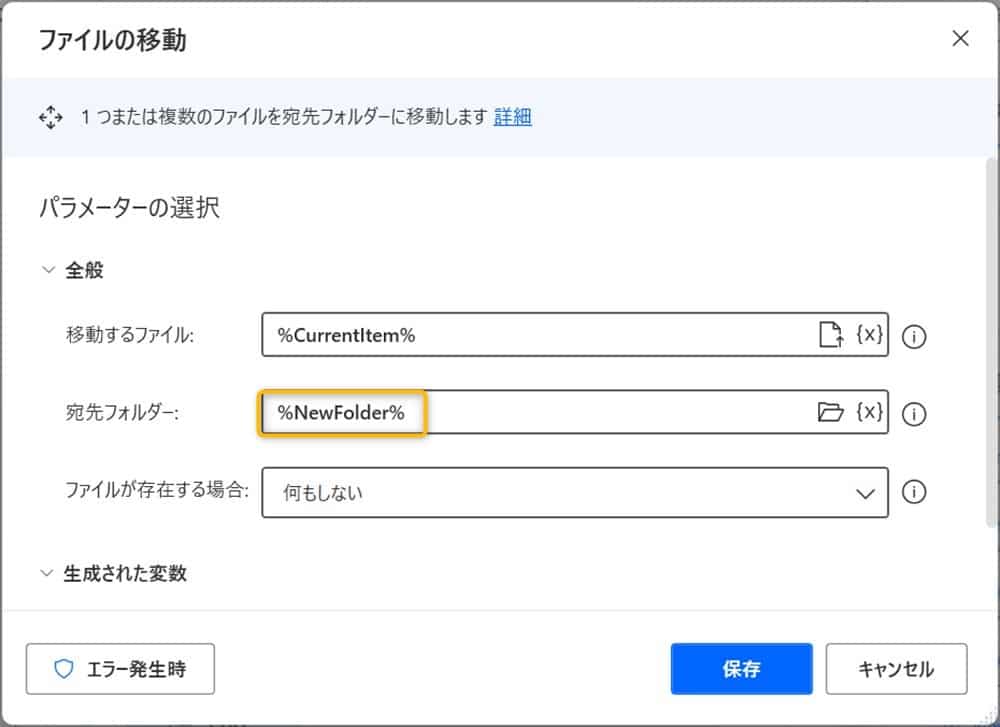This screenshot has width=1000, height=727.
Task: Click the chevron arrow on the 何もしない combo box
Action: click(866, 492)
